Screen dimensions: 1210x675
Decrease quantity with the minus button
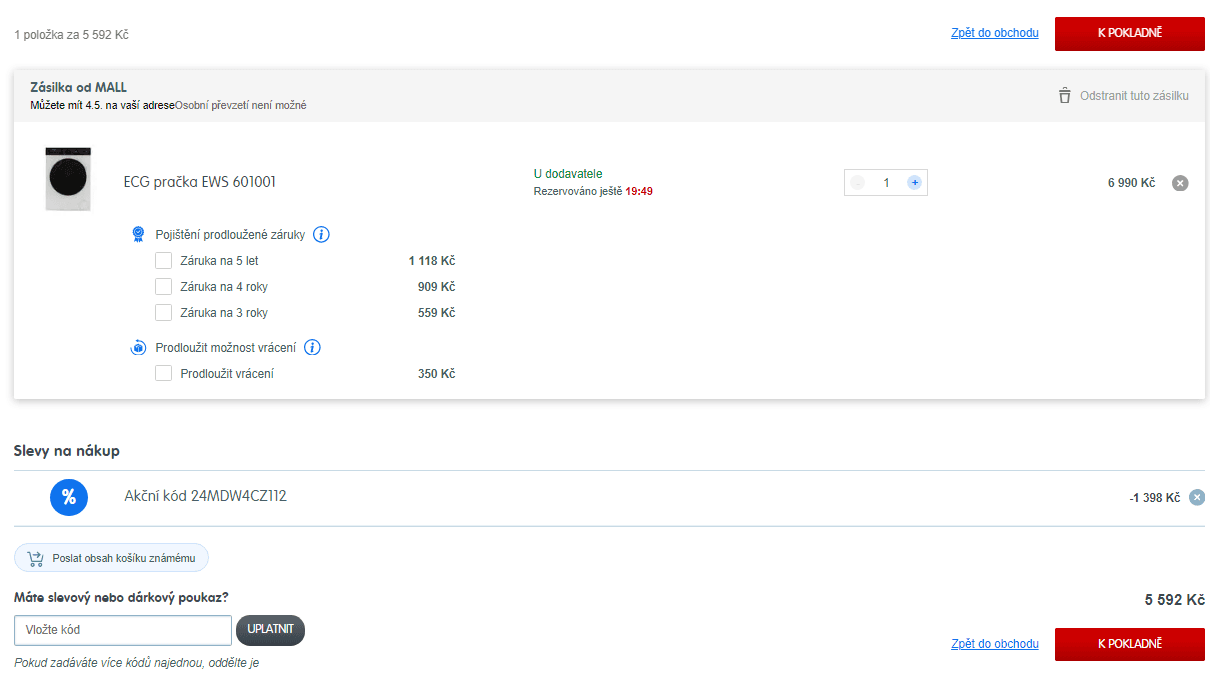(x=857, y=183)
